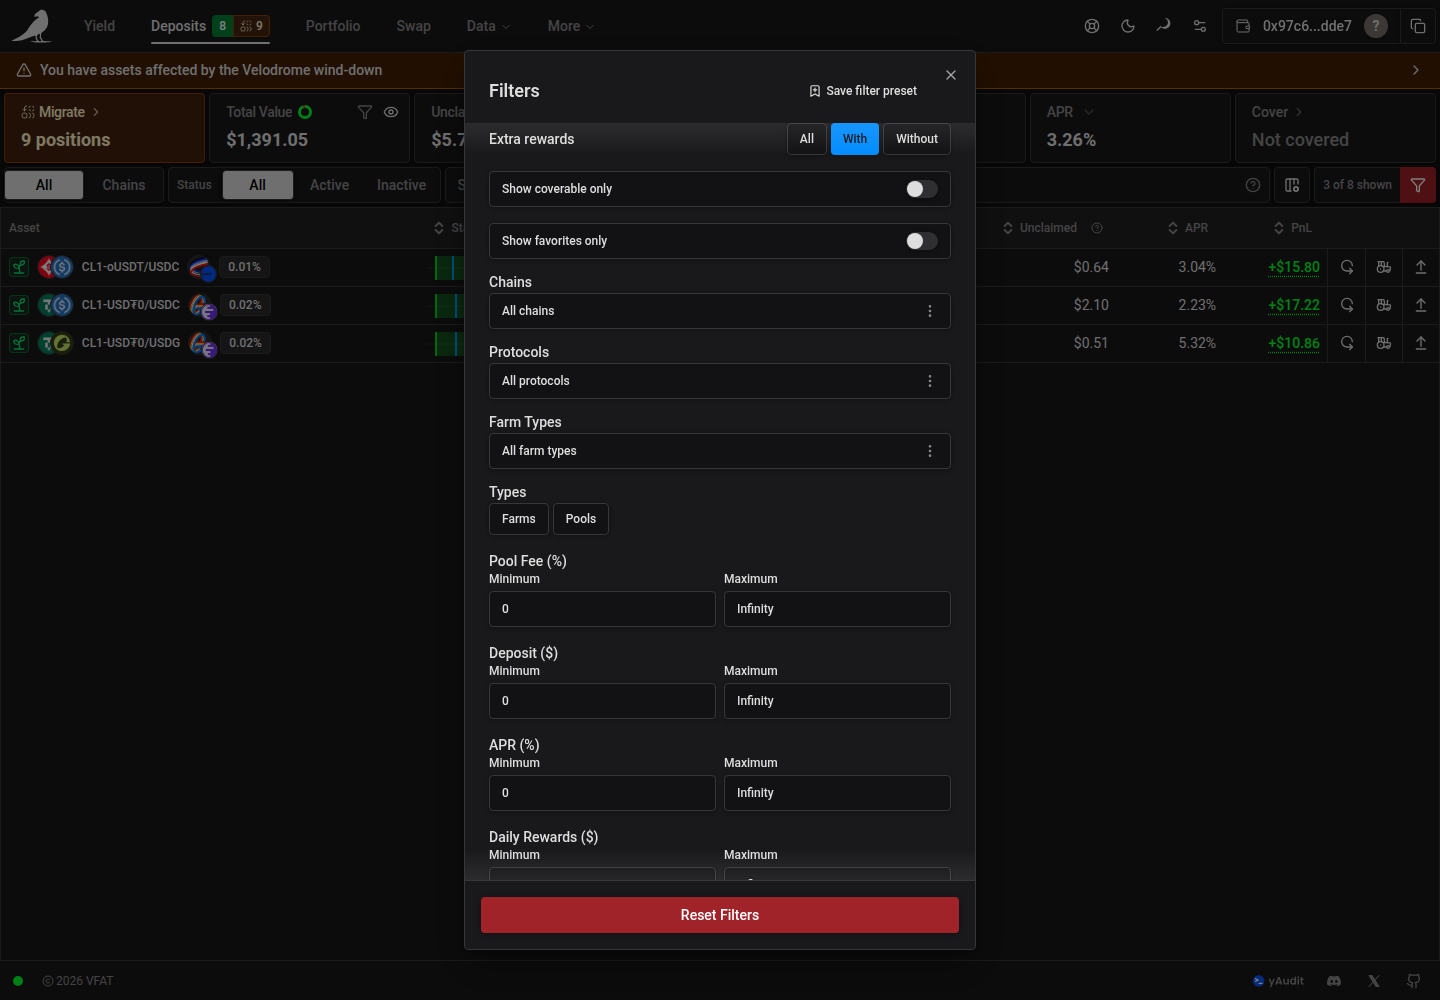Toggle the Farms type filter
This screenshot has width=1440, height=1000.
click(519, 519)
